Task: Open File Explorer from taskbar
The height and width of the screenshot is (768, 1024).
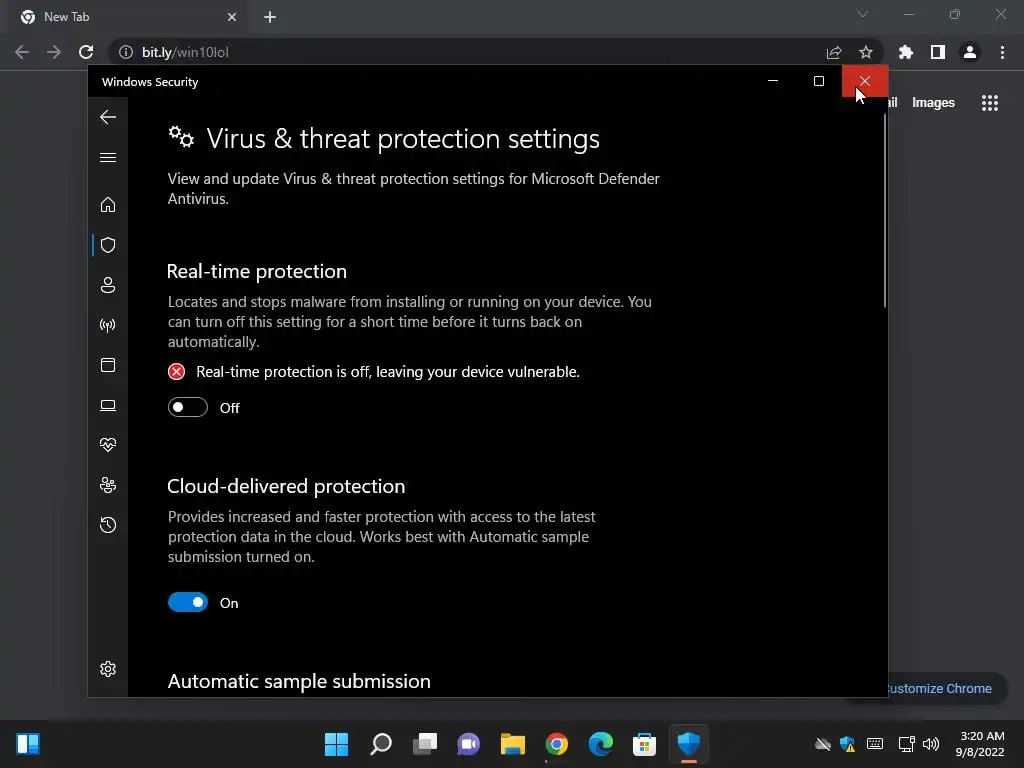Action: click(513, 744)
